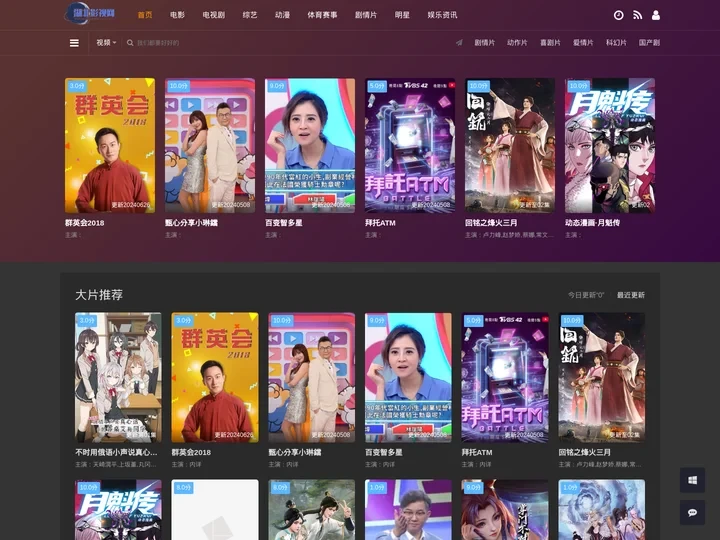Click 群英会2018 title in top carousel

pyautogui.click(x=84, y=223)
